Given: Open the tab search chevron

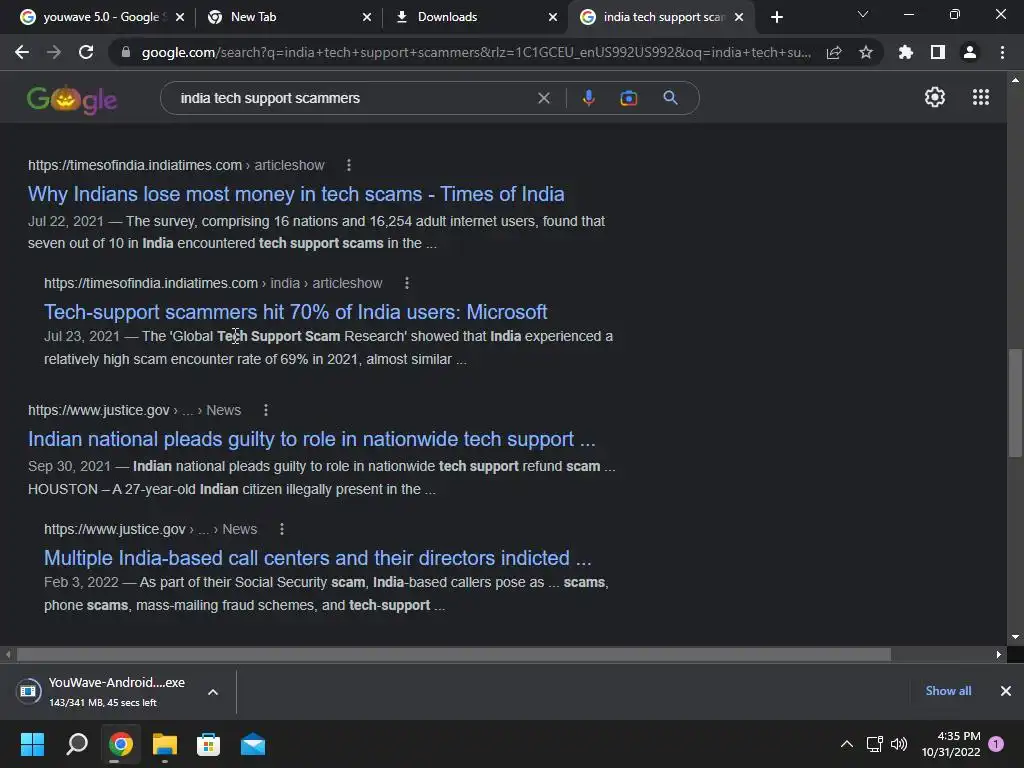Looking at the screenshot, I should point(863,14).
